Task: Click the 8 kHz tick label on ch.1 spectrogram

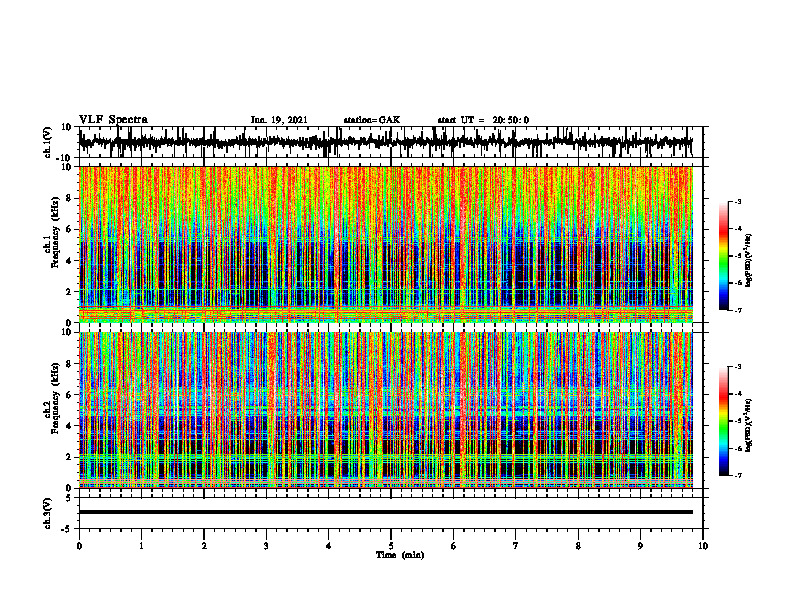Action: [x=69, y=198]
